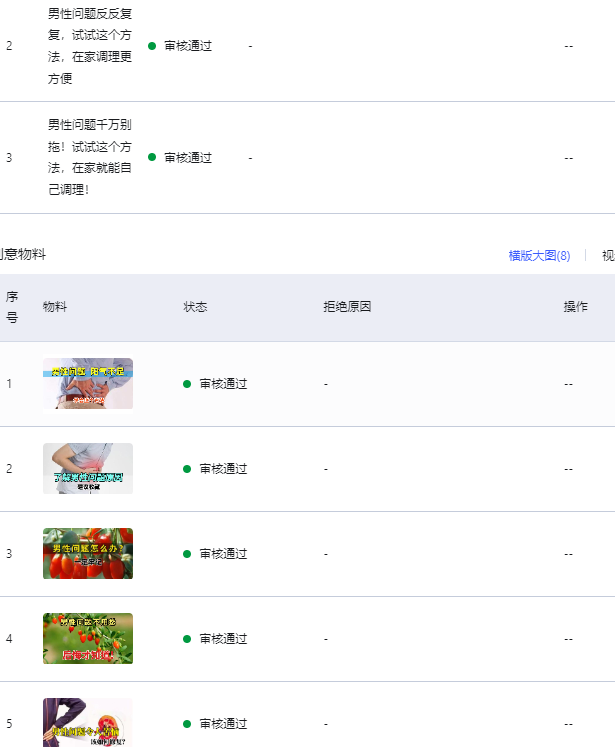Click the 物料 column header

click(55, 307)
